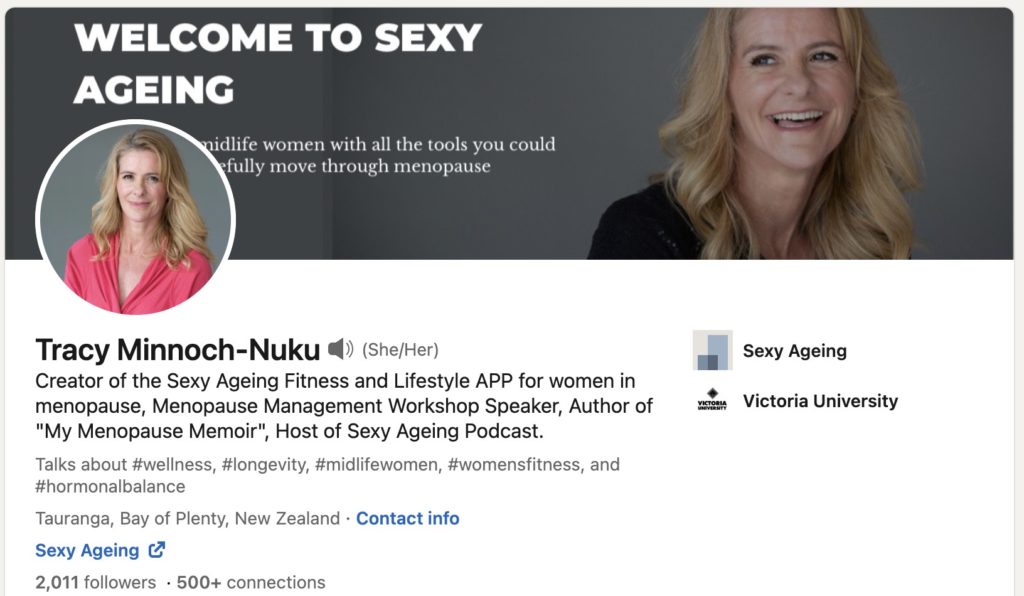View the 2,011 followers list
1024x596 pixels.
point(95,582)
